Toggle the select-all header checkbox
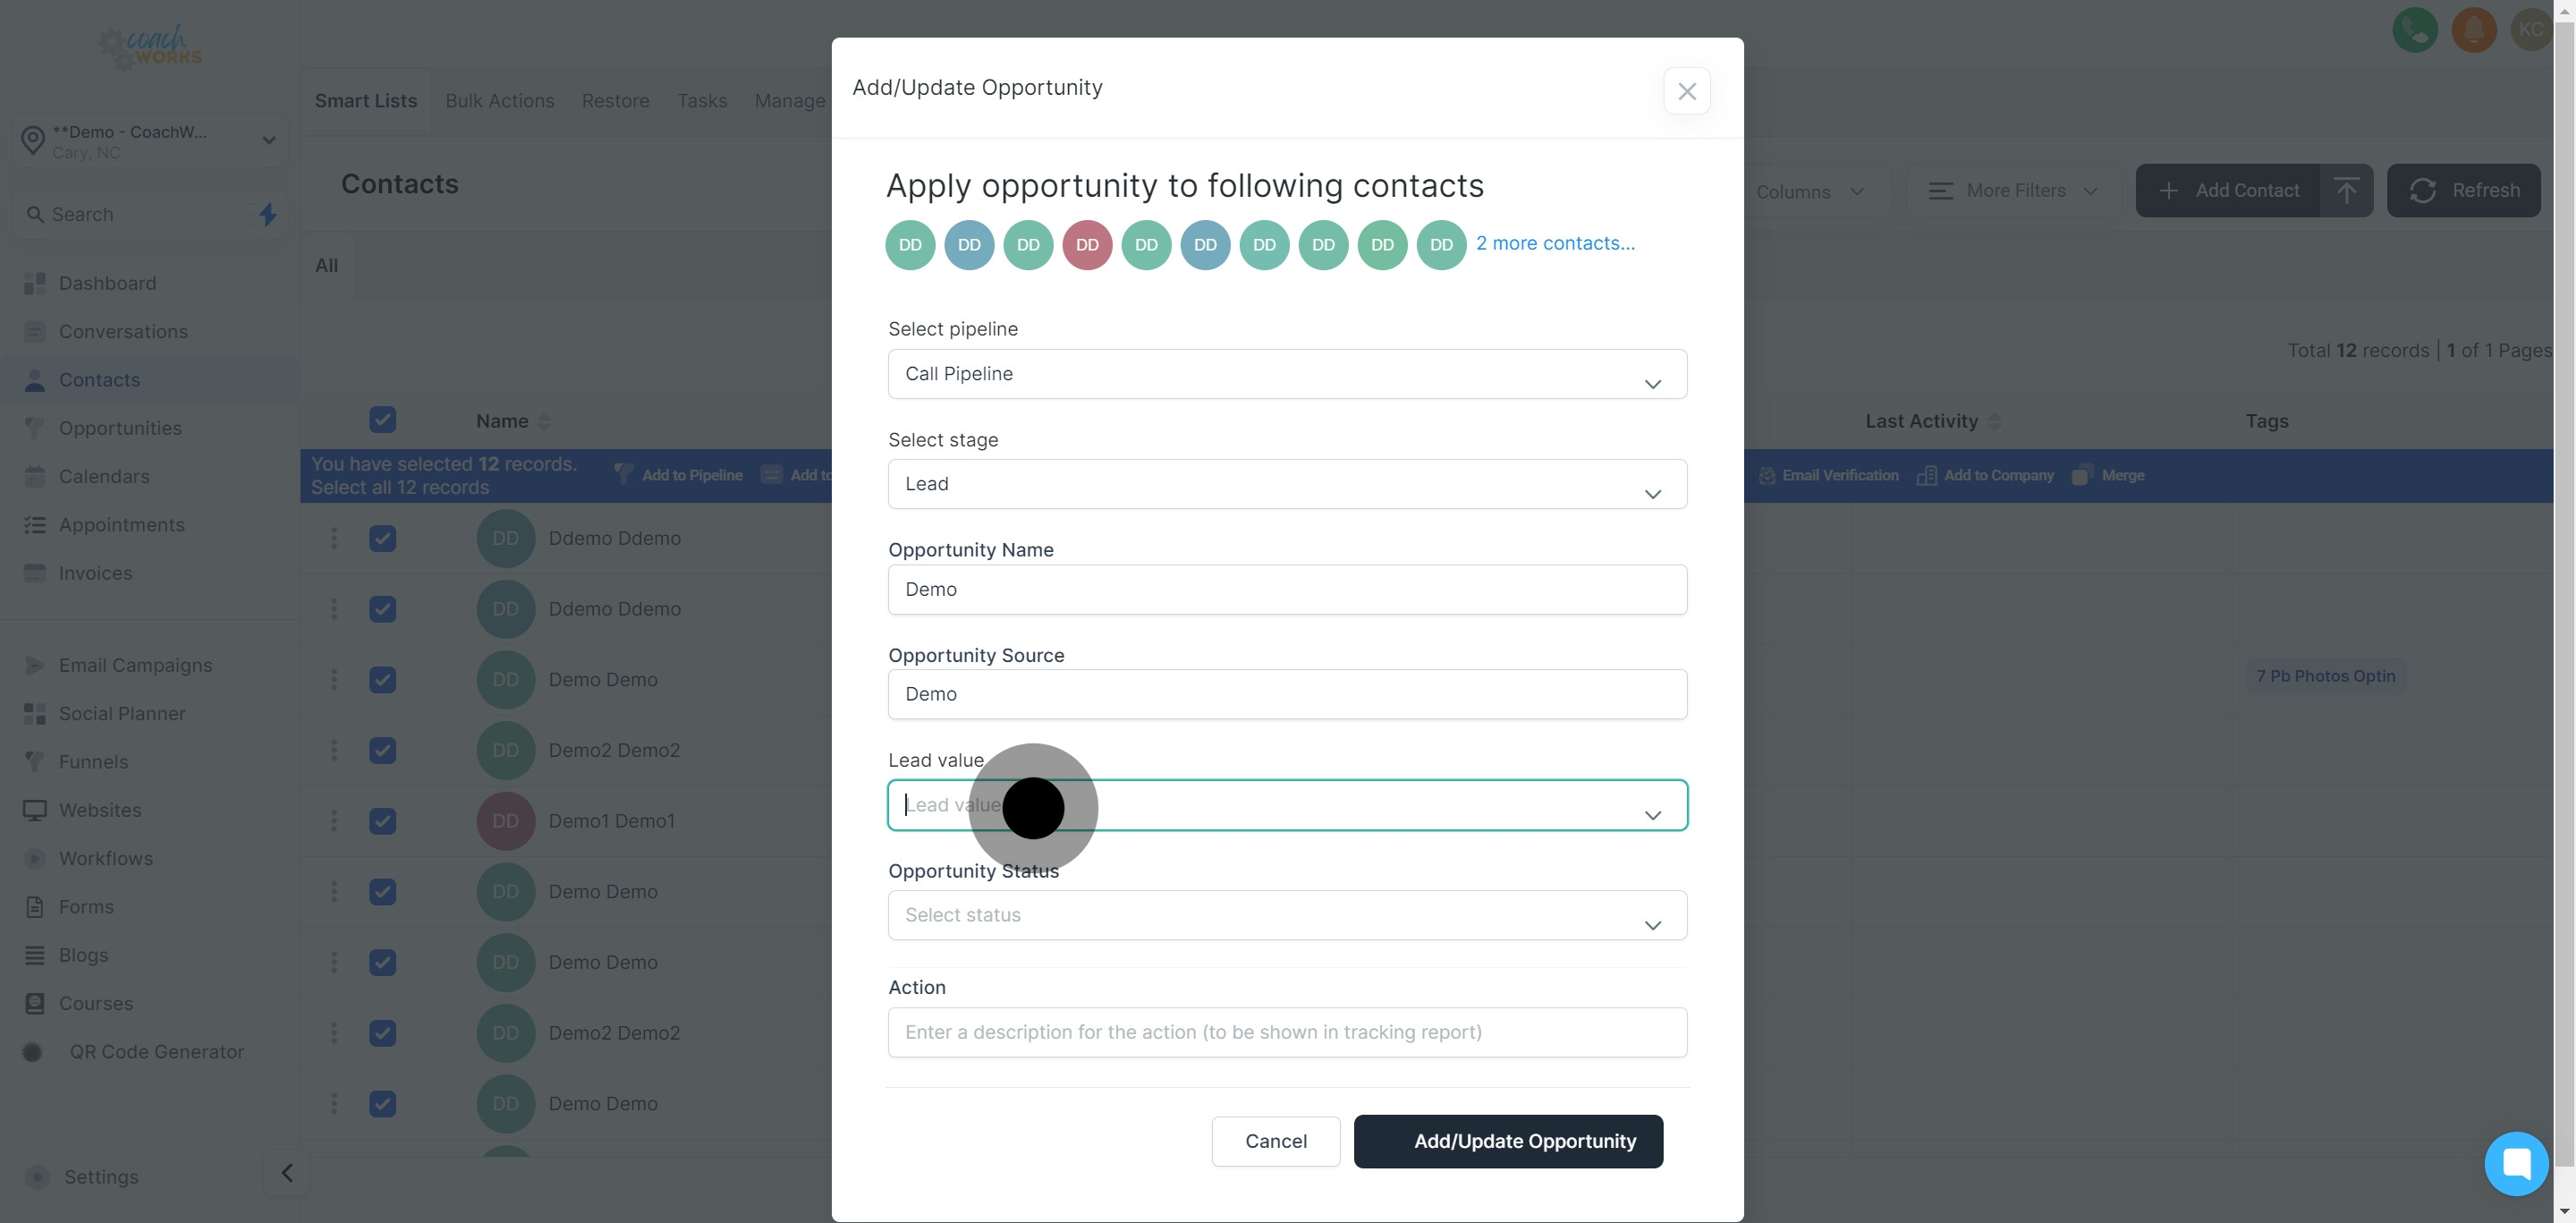The width and height of the screenshot is (2576, 1223). [x=382, y=420]
